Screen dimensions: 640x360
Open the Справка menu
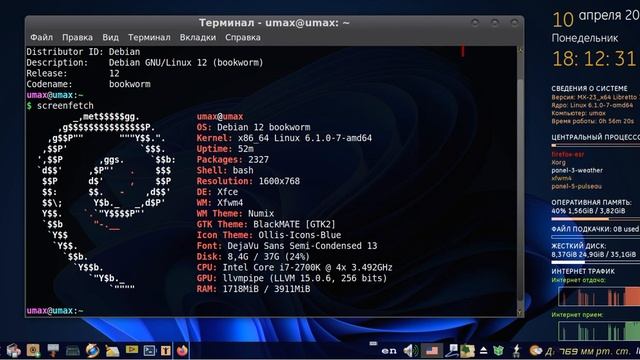point(242,38)
